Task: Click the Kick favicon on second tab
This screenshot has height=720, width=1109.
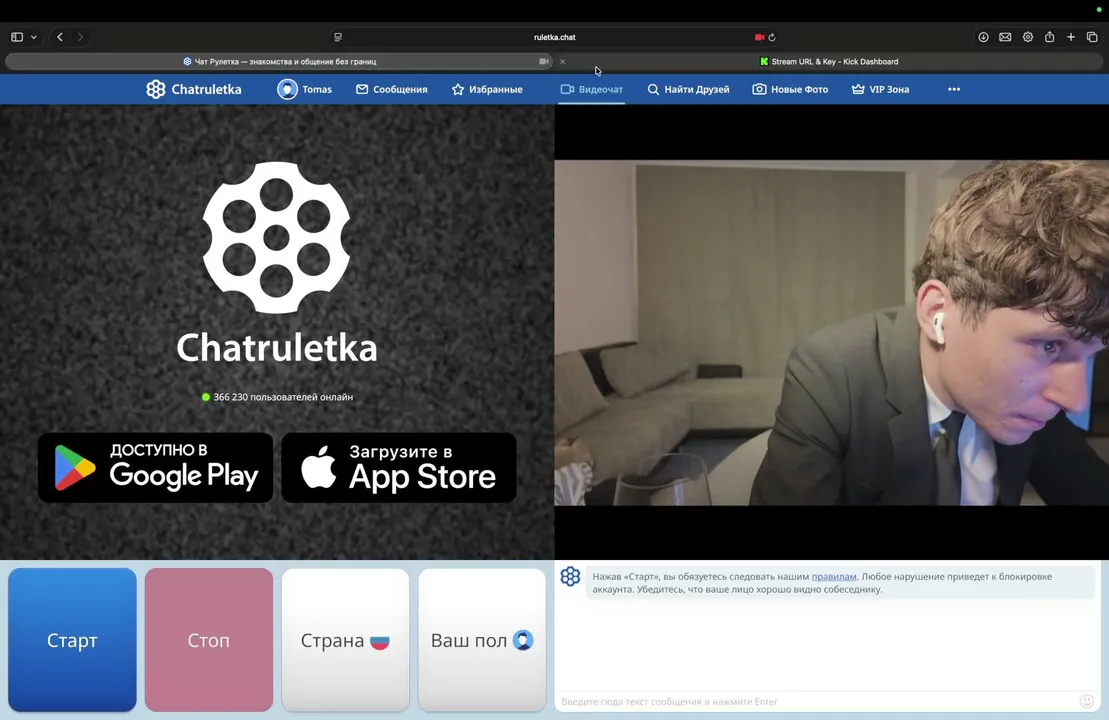Action: pos(764,62)
